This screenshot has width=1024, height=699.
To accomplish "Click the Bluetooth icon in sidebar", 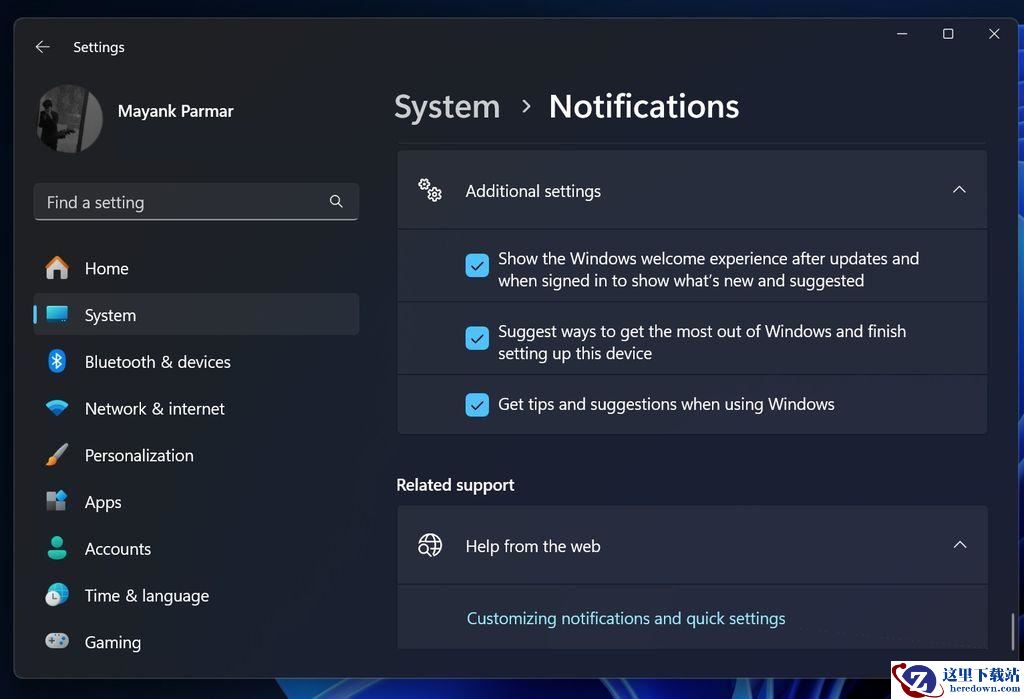I will pyautogui.click(x=57, y=361).
